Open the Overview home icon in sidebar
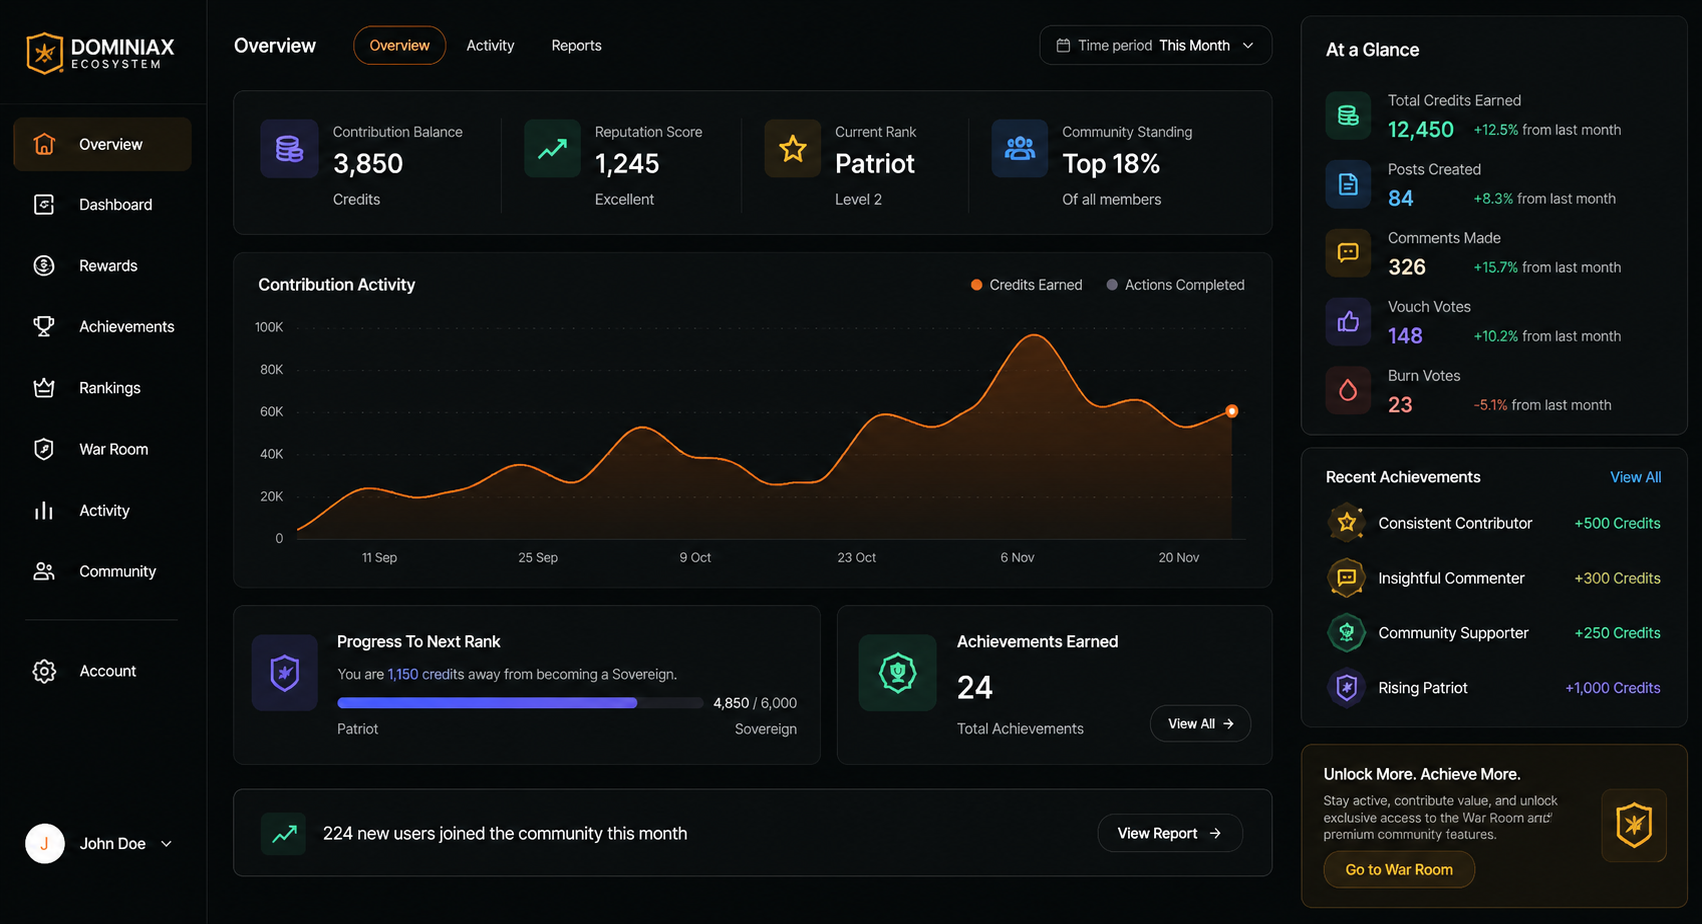The image size is (1702, 924). [x=44, y=144]
